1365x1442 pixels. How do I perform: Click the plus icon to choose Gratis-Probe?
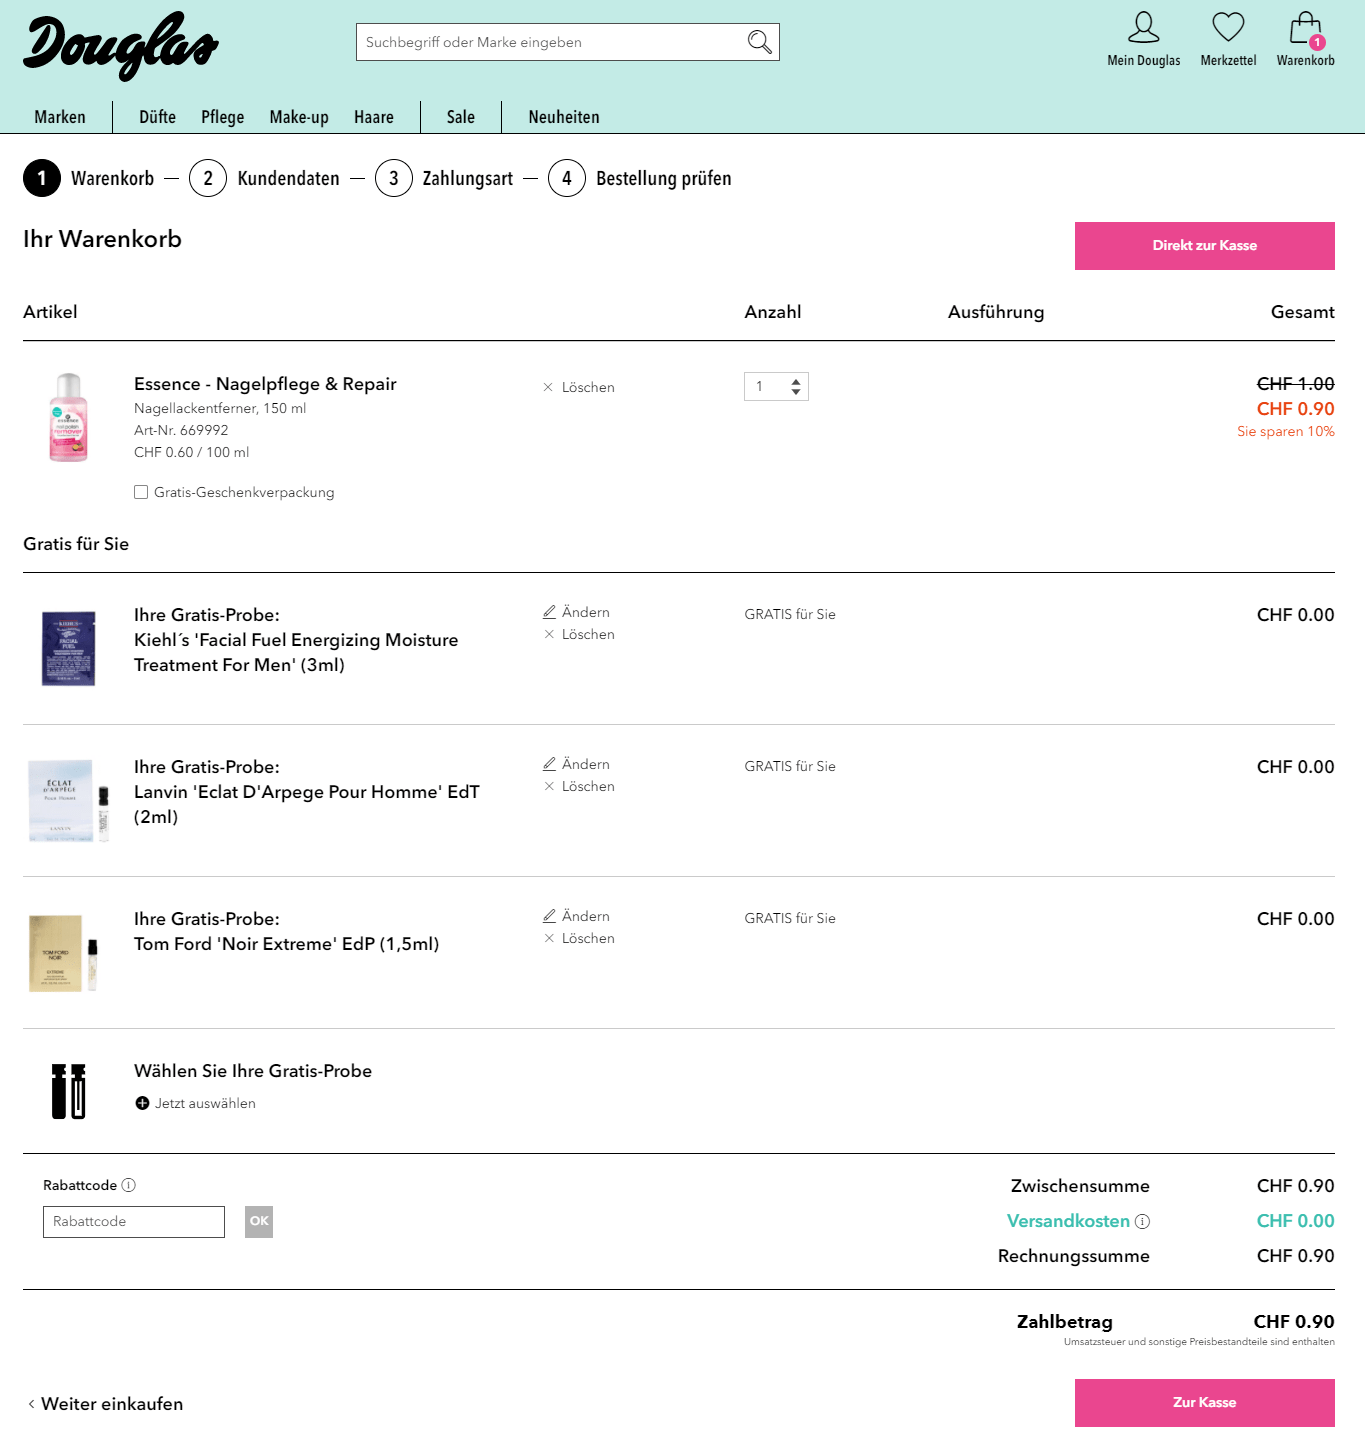(142, 1103)
